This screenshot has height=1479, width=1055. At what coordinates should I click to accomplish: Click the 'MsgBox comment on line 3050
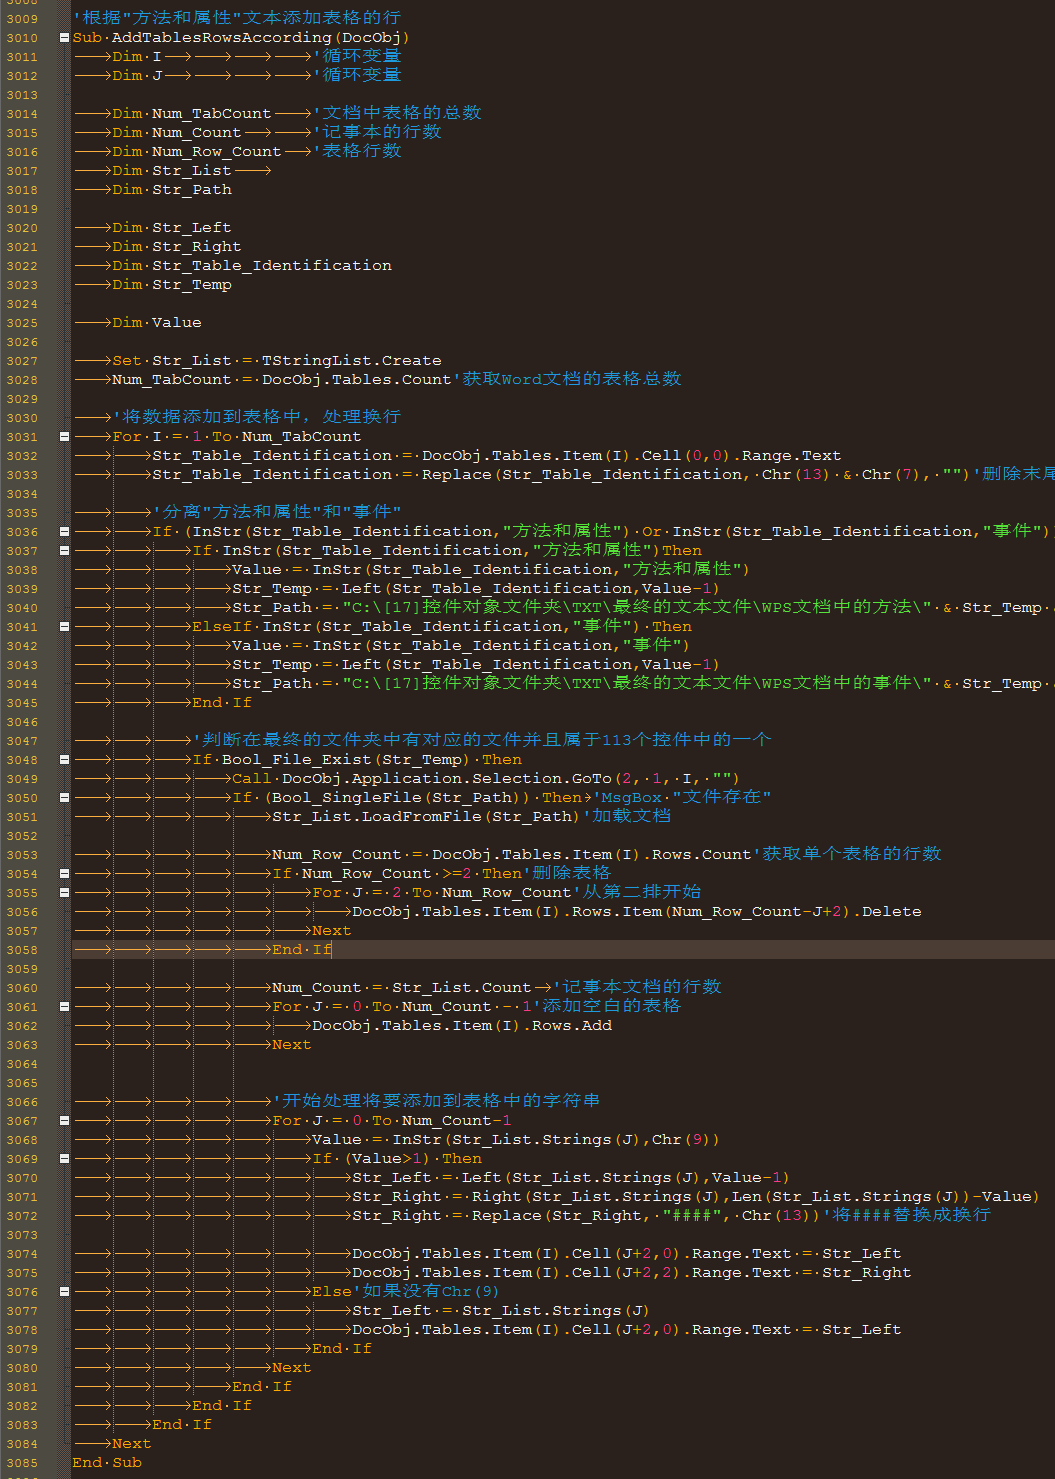[682, 798]
